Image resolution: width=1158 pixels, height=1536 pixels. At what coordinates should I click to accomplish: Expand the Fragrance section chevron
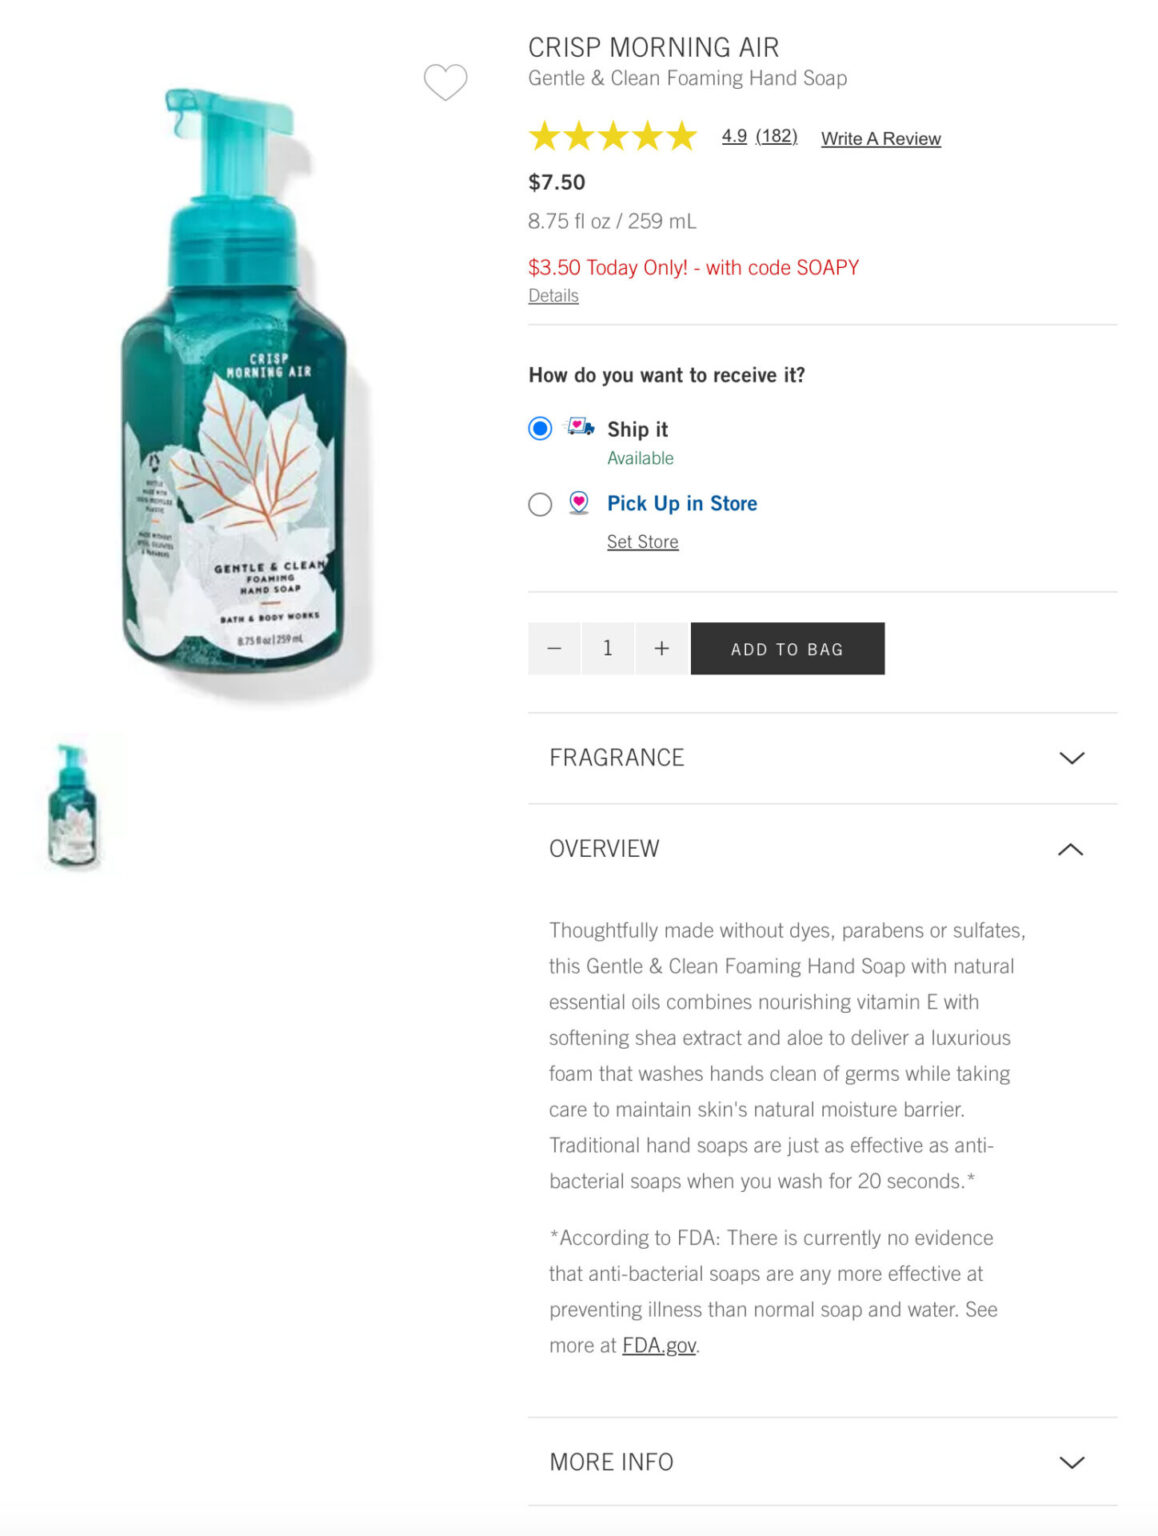click(x=1071, y=758)
